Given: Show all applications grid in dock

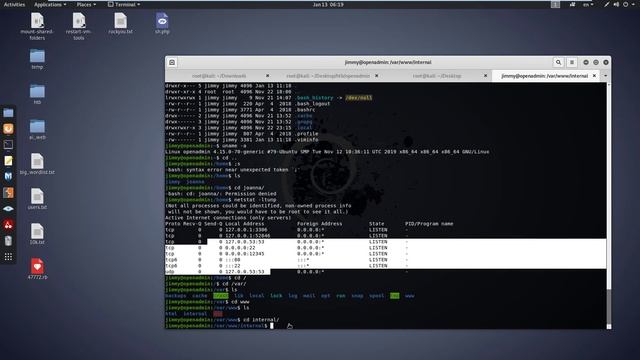Looking at the screenshot, I should [8, 257].
